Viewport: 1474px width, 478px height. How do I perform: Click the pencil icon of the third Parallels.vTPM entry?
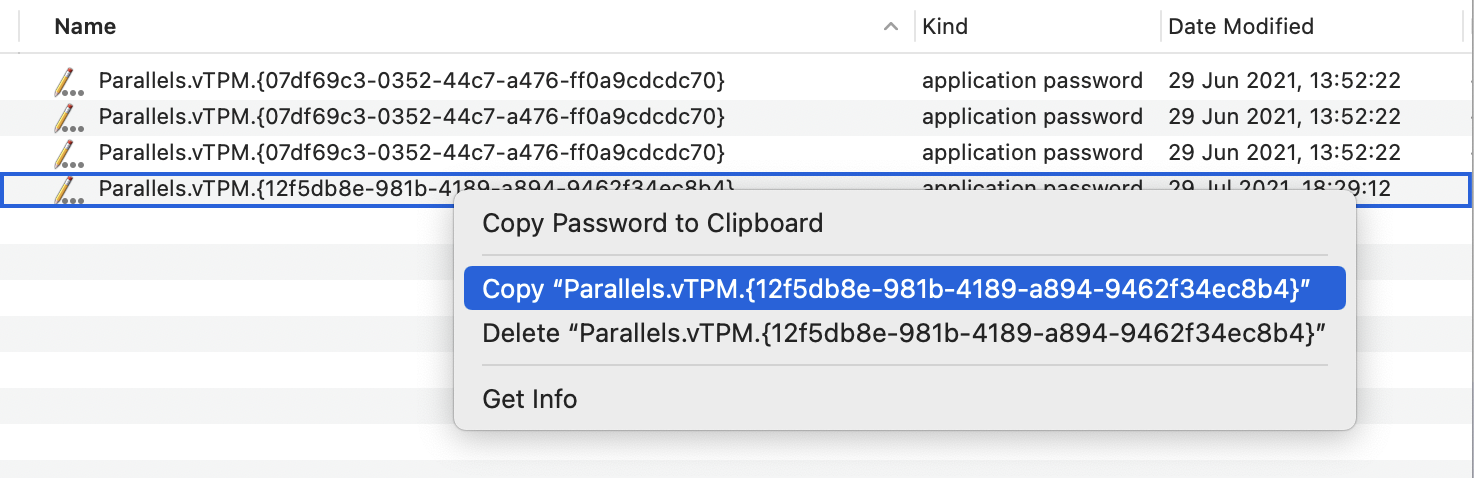click(67, 153)
